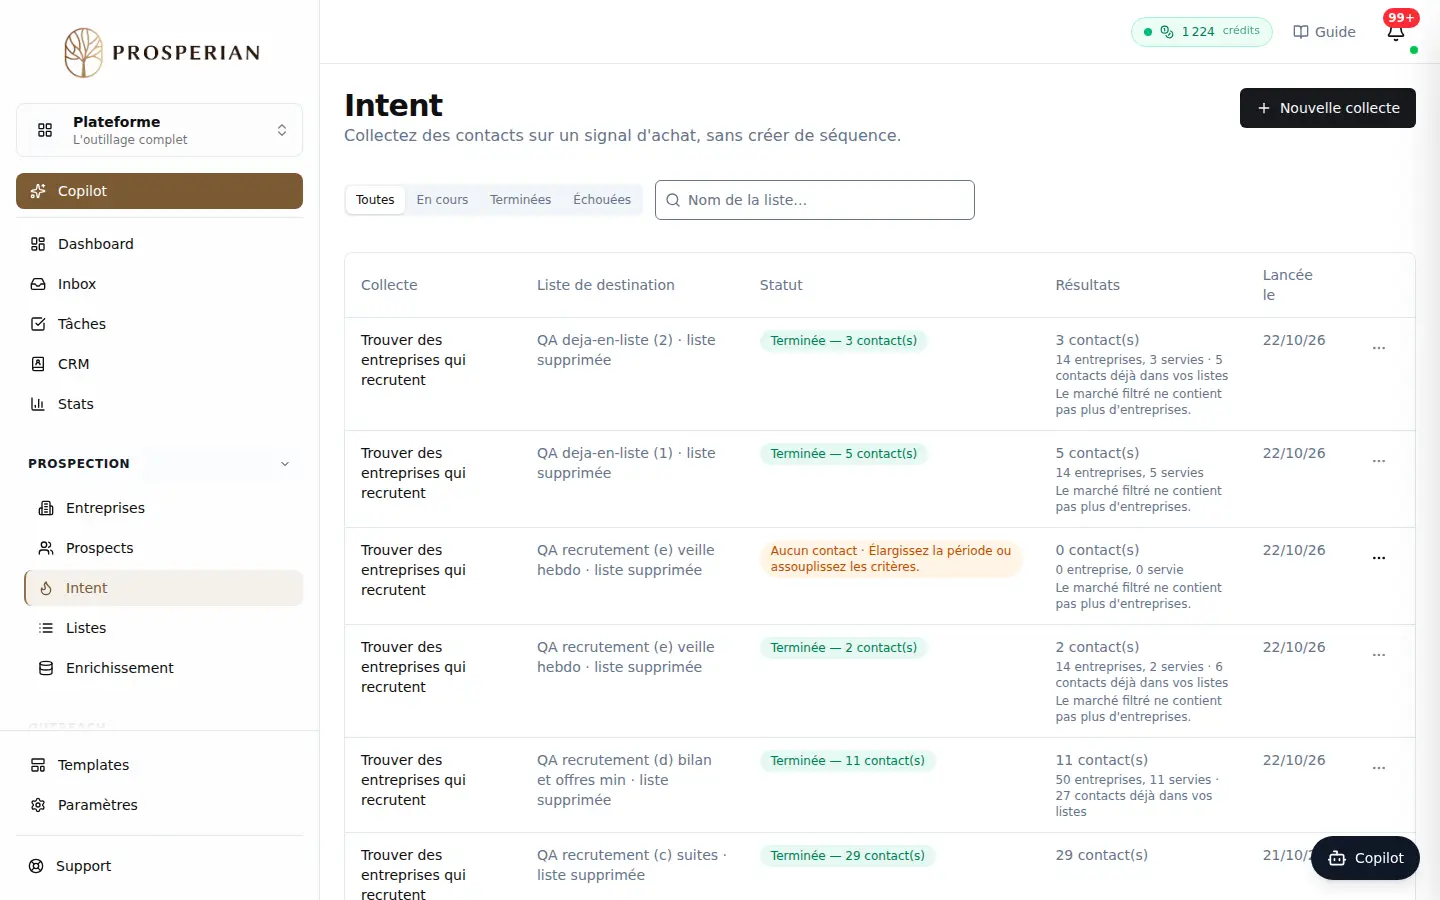
Task: Open the Plateforme workspace switcher
Action: 159,130
